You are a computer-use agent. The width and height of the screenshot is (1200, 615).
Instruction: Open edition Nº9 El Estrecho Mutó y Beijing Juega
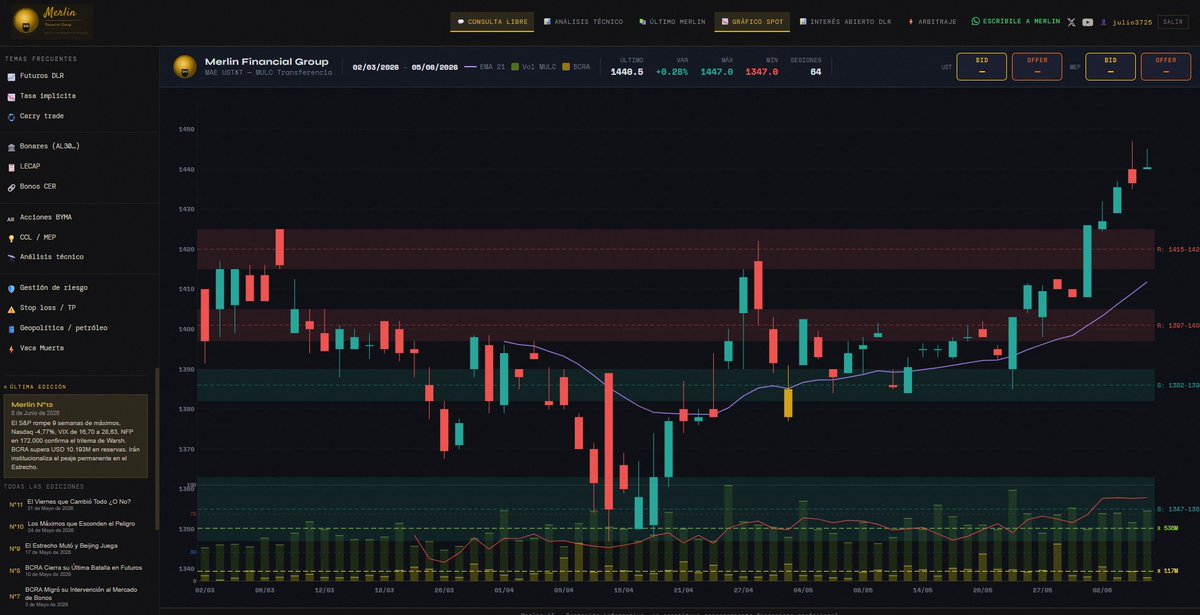coord(76,548)
